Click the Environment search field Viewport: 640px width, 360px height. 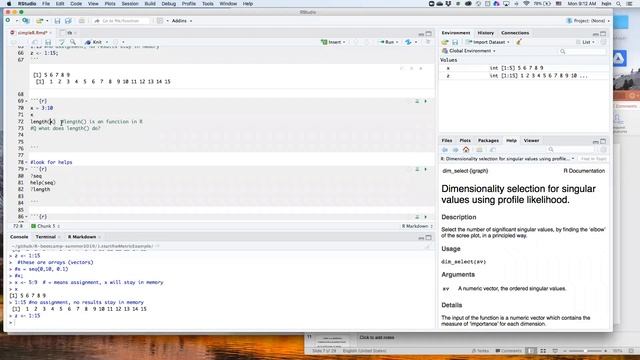point(583,51)
